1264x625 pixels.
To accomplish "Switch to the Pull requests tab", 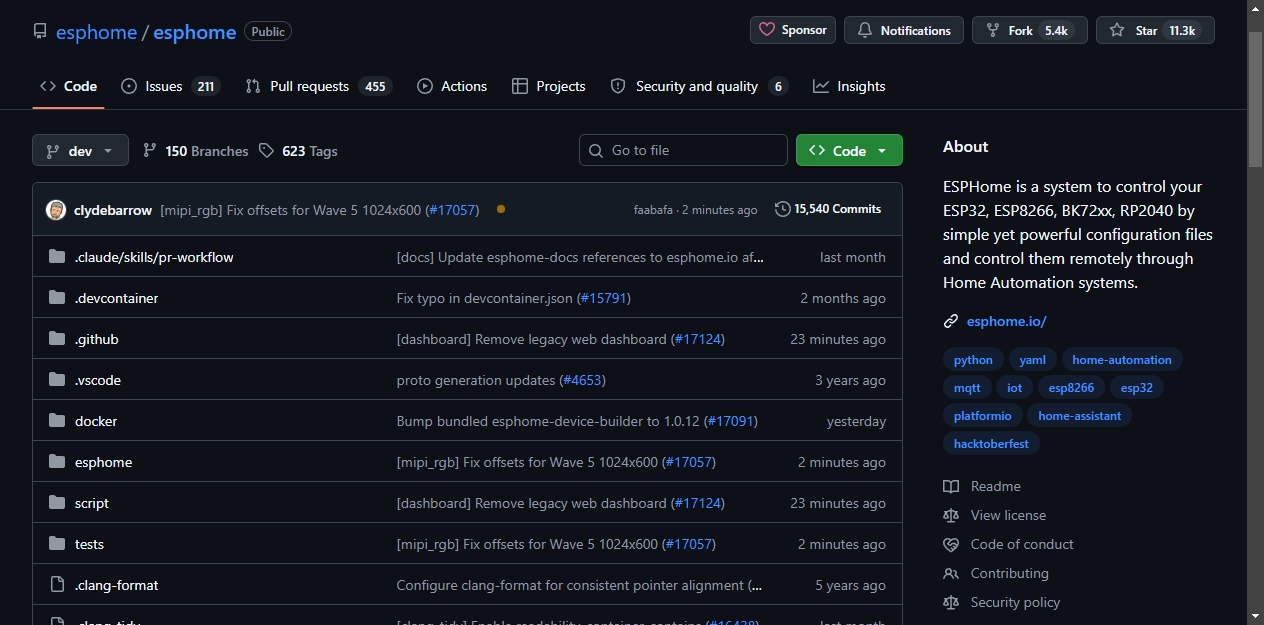I will pos(319,86).
